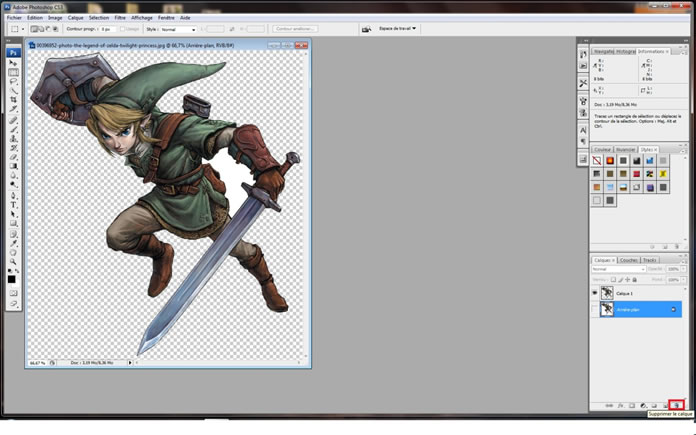Click the Arrière-plan layer thumbnail
The width and height of the screenshot is (696, 435).
coord(607,309)
